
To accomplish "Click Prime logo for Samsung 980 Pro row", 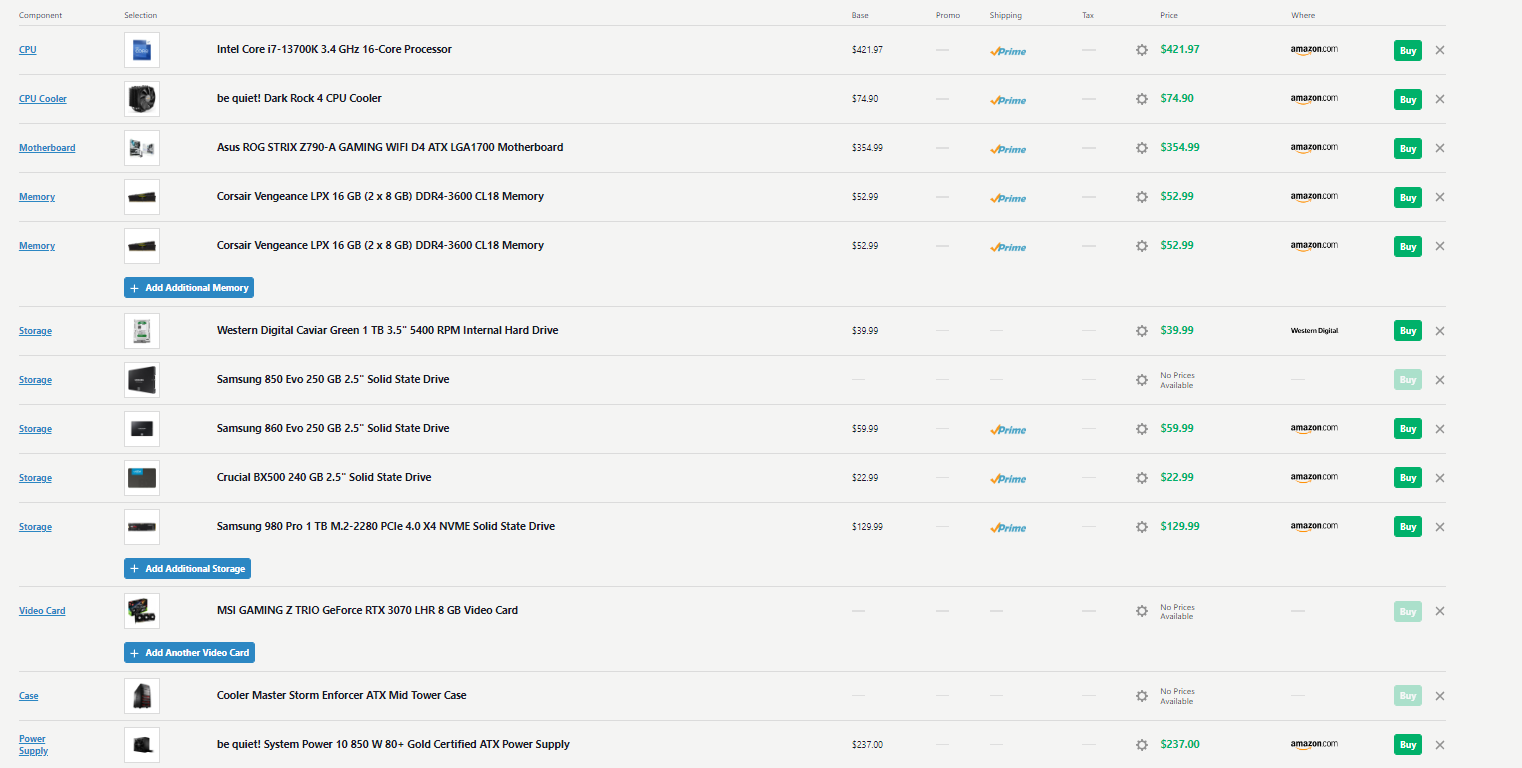I will click(1008, 528).
